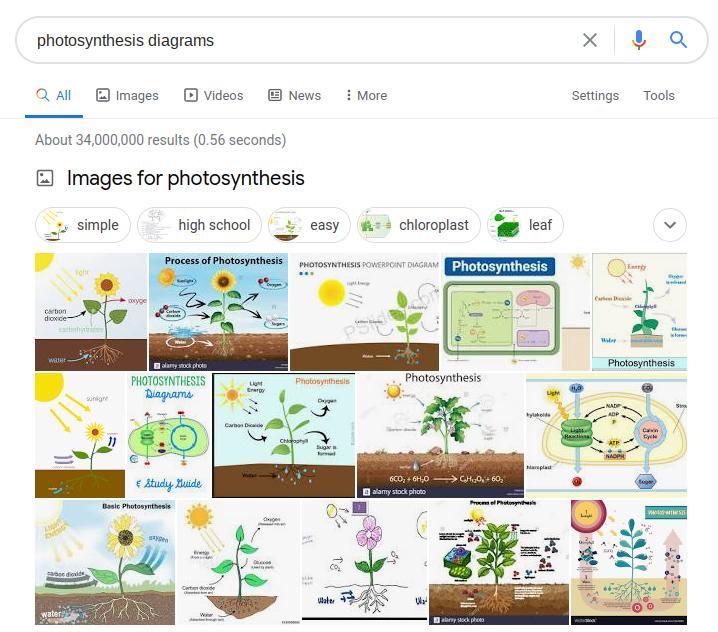The image size is (718, 632).
Task: Click the blue magnifier search icon
Action: click(x=678, y=40)
